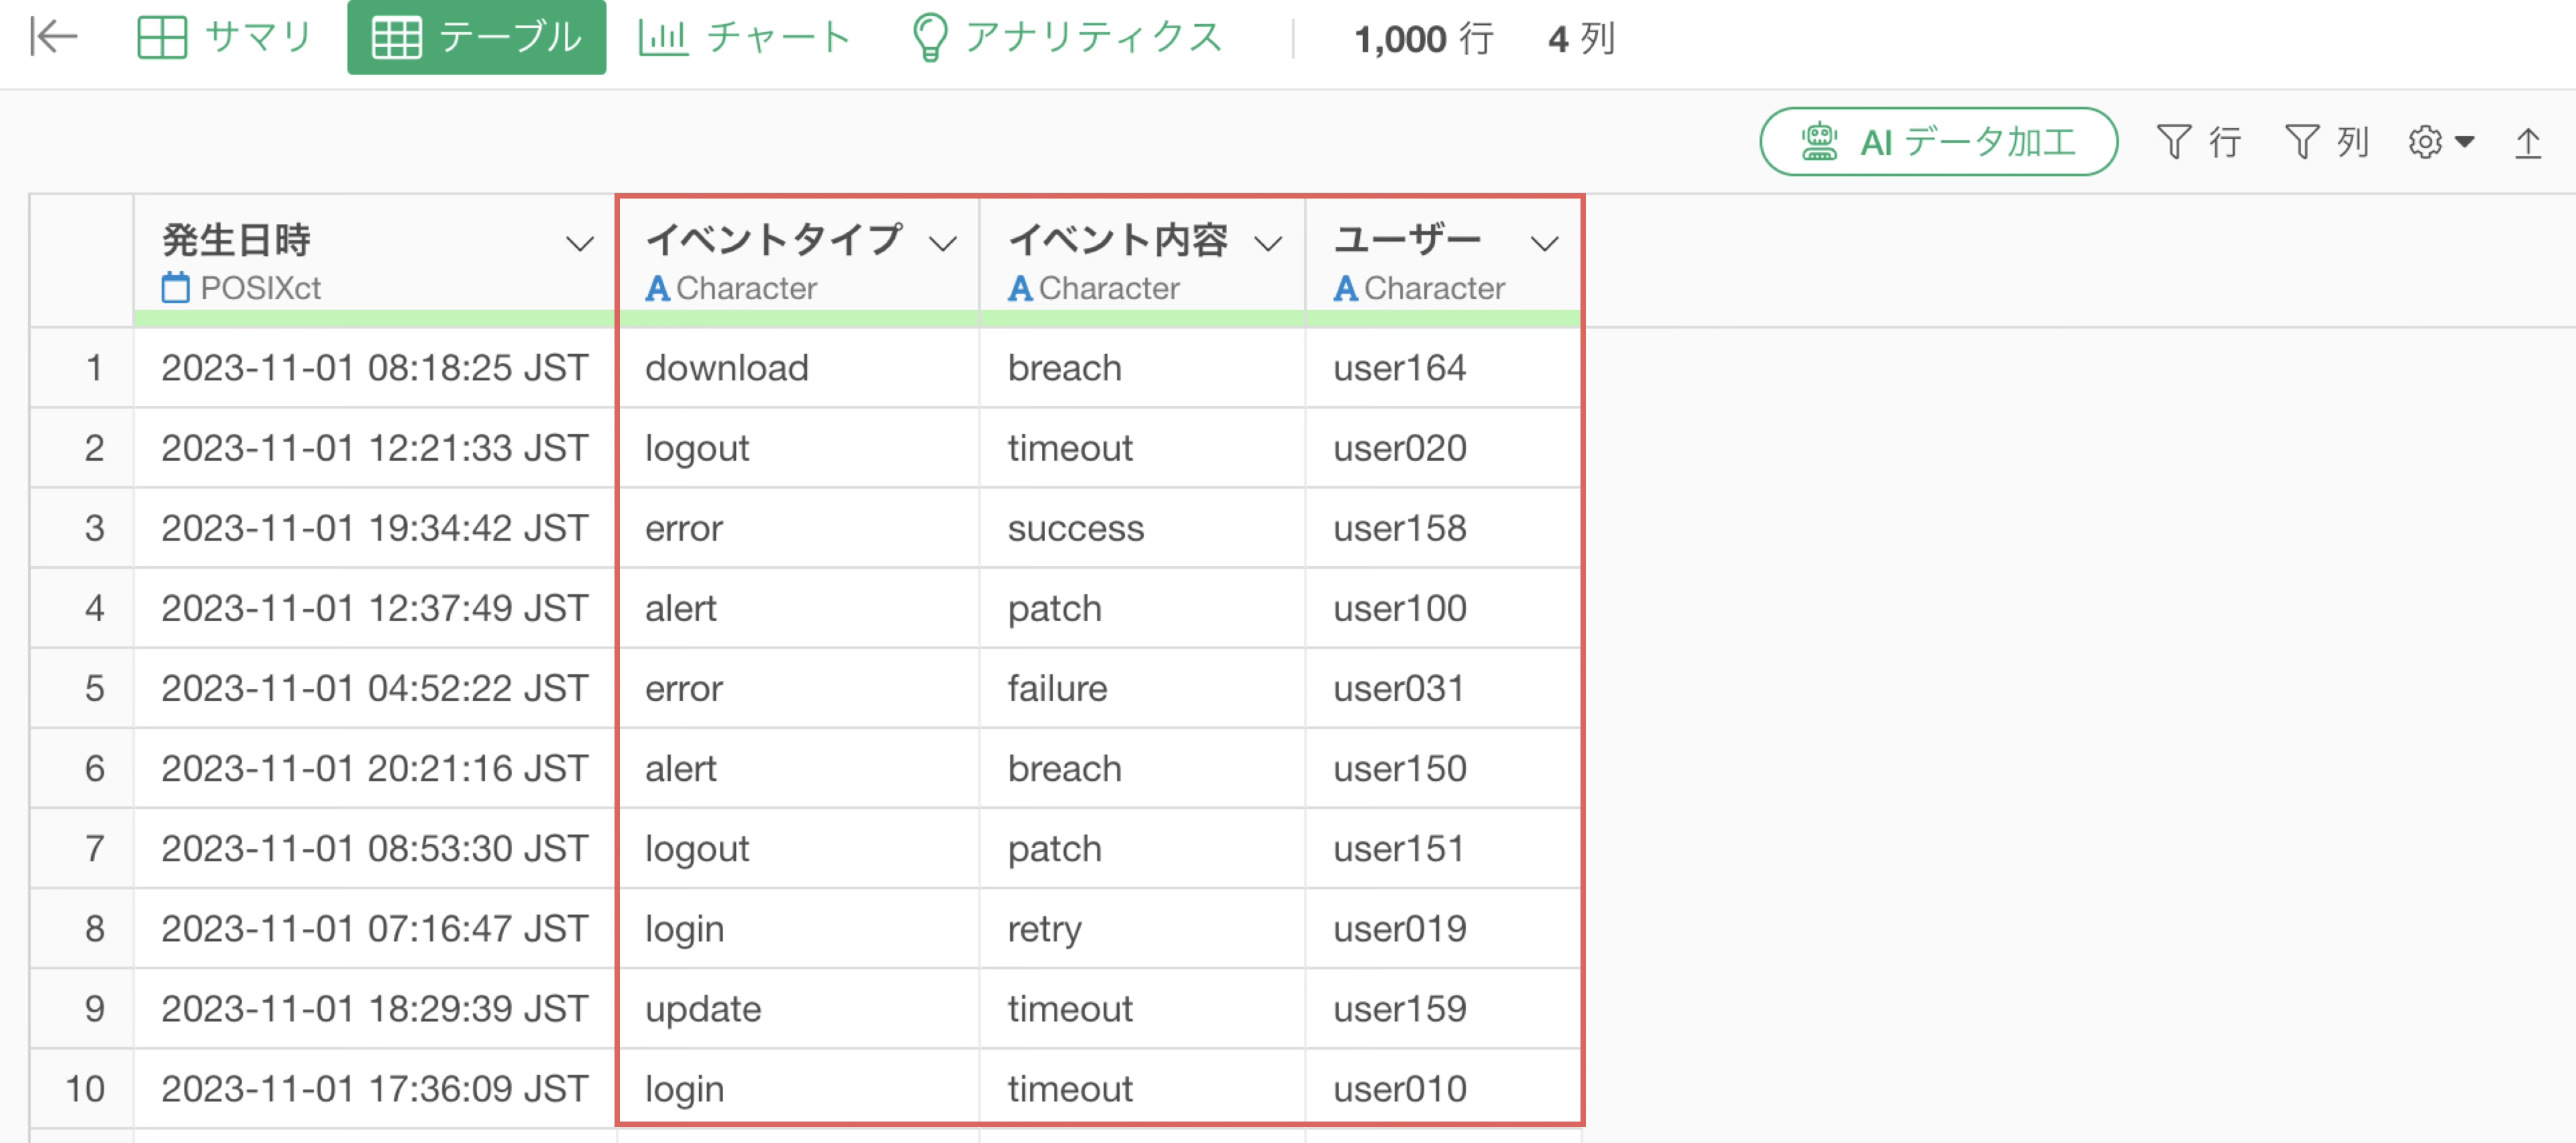The width and height of the screenshot is (2576, 1143).
Task: Click the Character type icon under ユーザー
Action: [x=1345, y=288]
